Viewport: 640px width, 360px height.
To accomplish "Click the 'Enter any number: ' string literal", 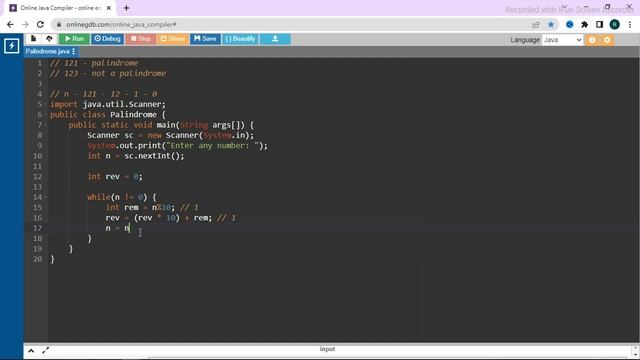I will click(x=213, y=146).
